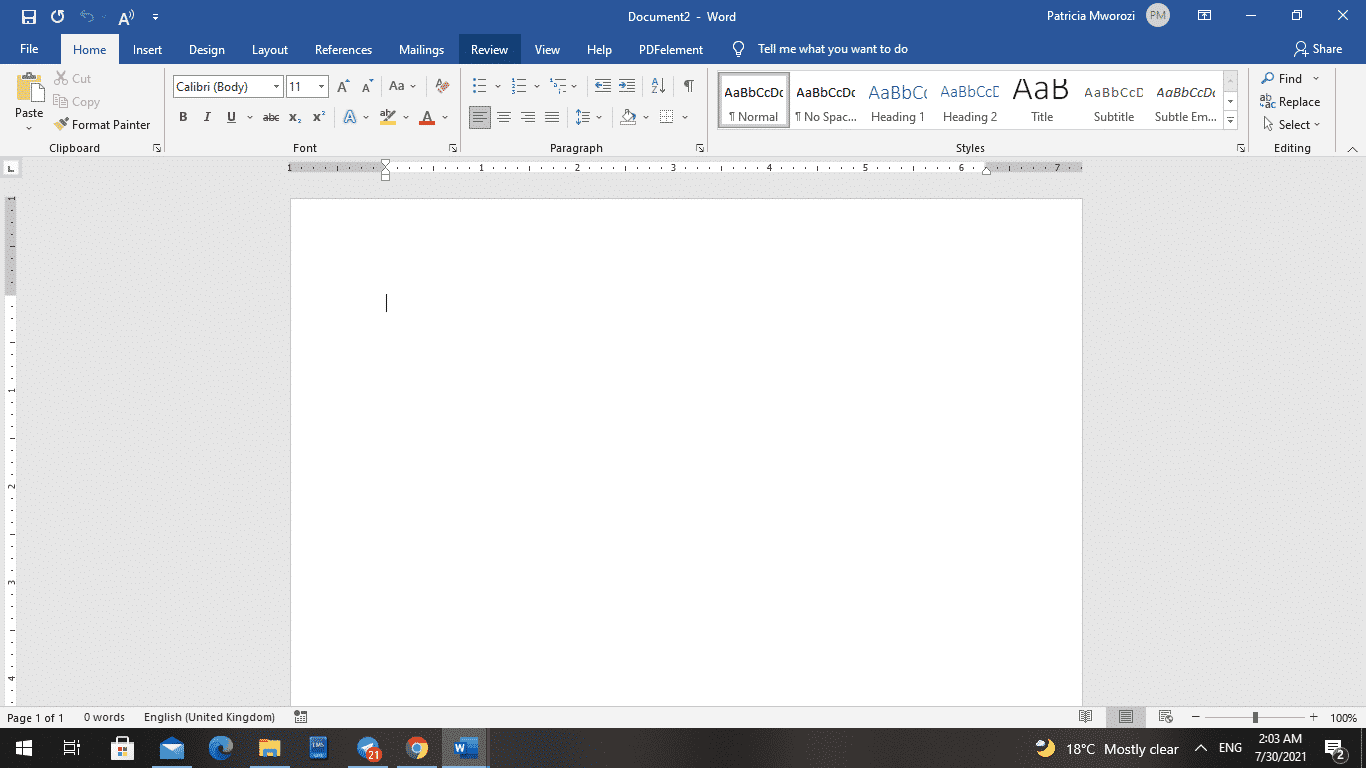This screenshot has width=1366, height=768.
Task: Toggle bullet list
Action: click(x=480, y=86)
